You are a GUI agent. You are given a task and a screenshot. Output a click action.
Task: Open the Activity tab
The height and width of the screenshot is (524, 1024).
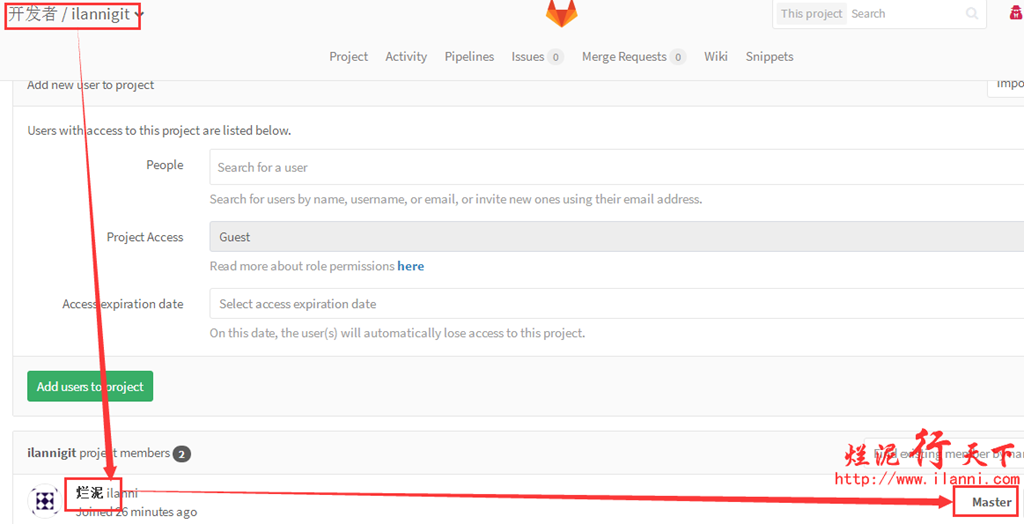coord(406,57)
